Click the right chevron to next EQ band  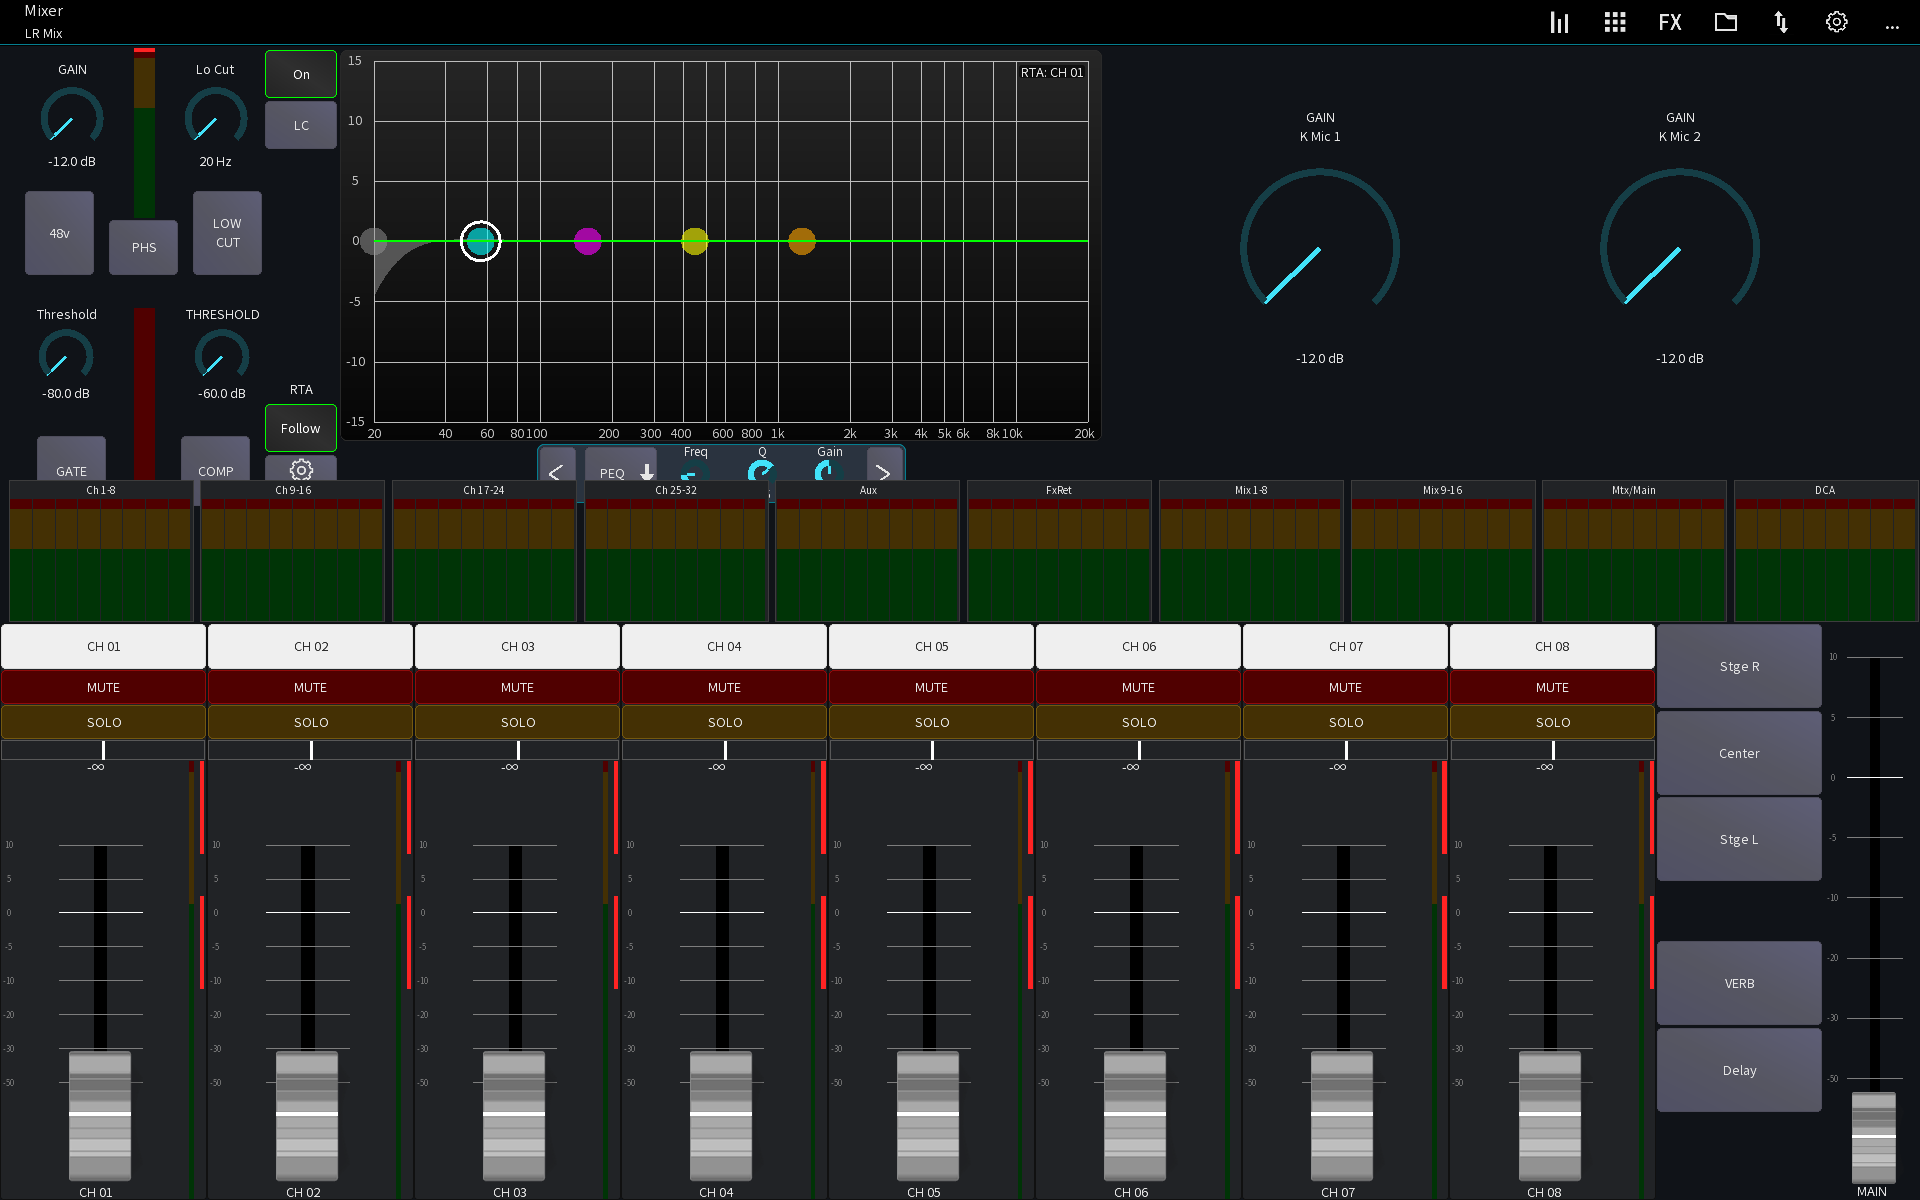pyautogui.click(x=883, y=472)
